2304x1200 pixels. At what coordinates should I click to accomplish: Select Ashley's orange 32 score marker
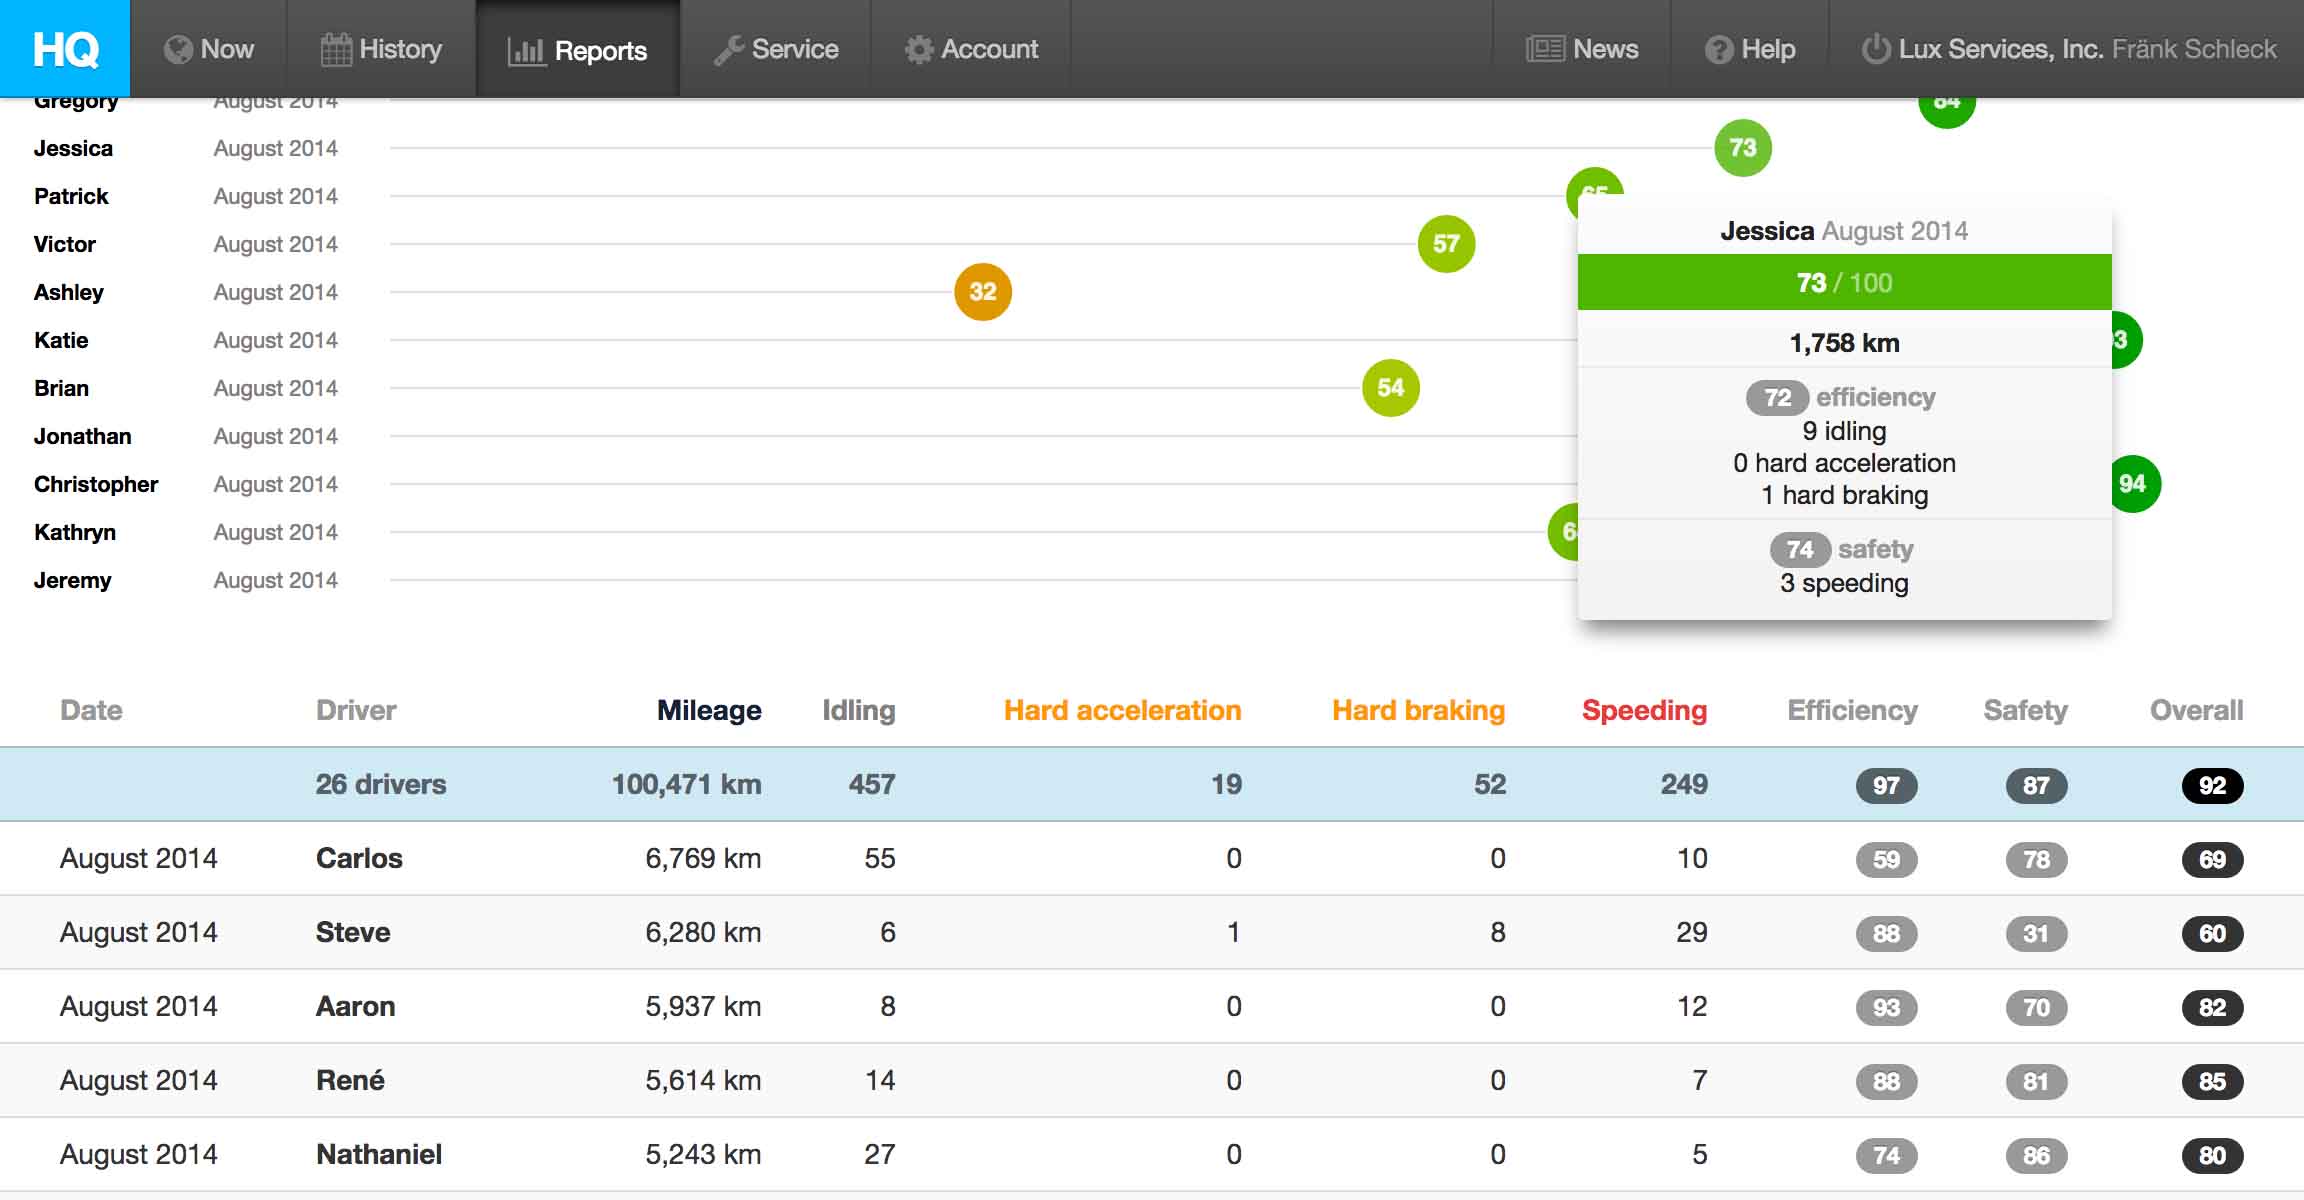click(x=983, y=292)
